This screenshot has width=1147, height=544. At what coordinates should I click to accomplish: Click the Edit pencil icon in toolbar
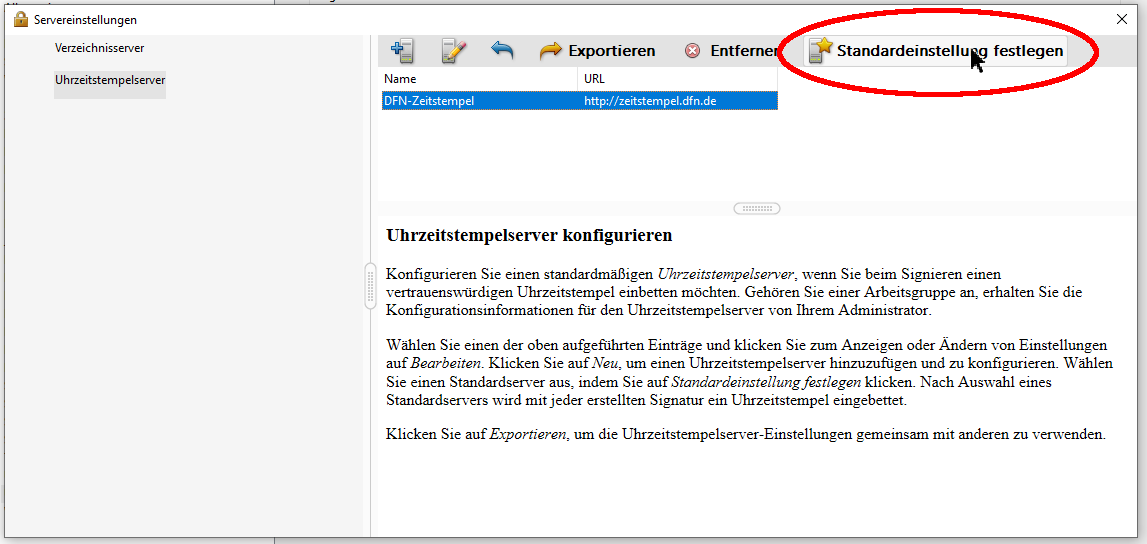tap(454, 50)
